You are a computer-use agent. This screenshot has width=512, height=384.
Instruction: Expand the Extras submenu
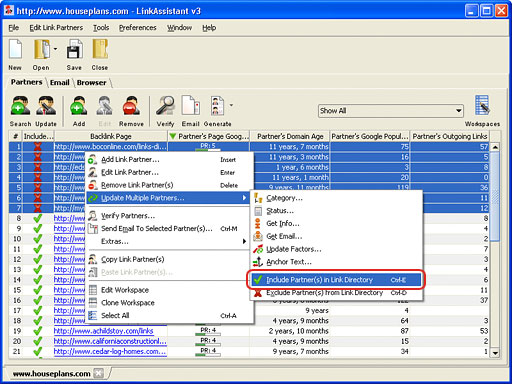pyautogui.click(x=169, y=241)
